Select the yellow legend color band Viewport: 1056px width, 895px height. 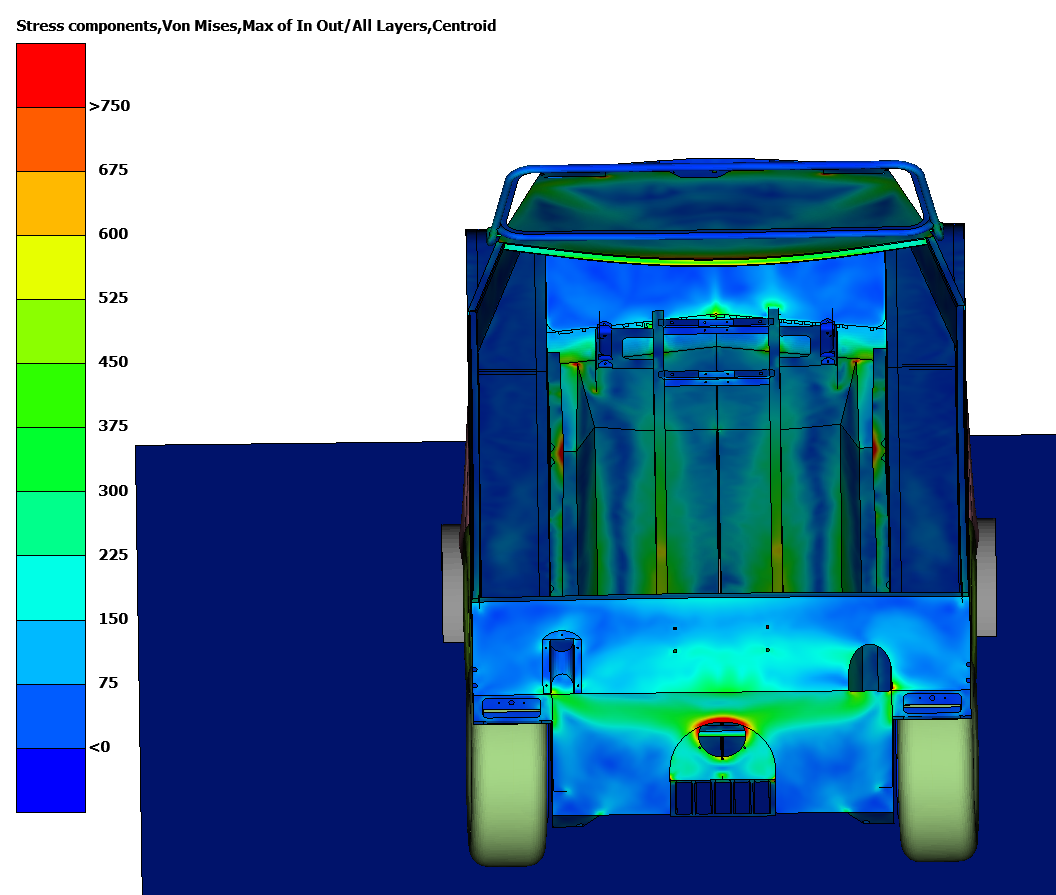[x=51, y=267]
